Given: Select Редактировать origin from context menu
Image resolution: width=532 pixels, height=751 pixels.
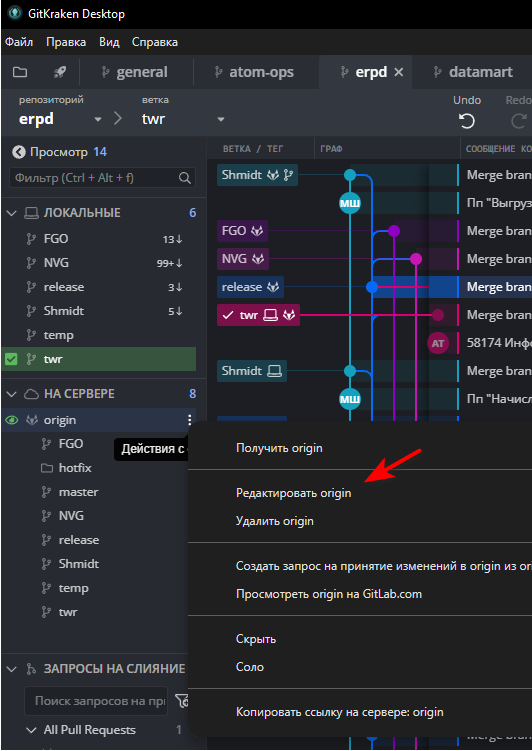Looking at the screenshot, I should (294, 493).
